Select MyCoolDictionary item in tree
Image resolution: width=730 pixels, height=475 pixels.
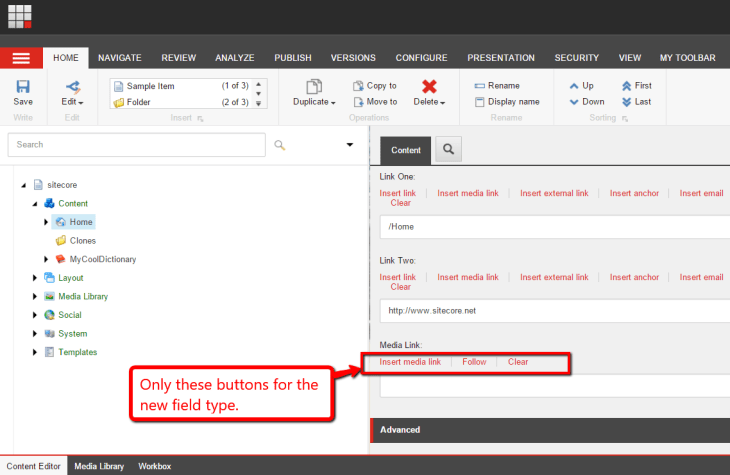(102, 259)
